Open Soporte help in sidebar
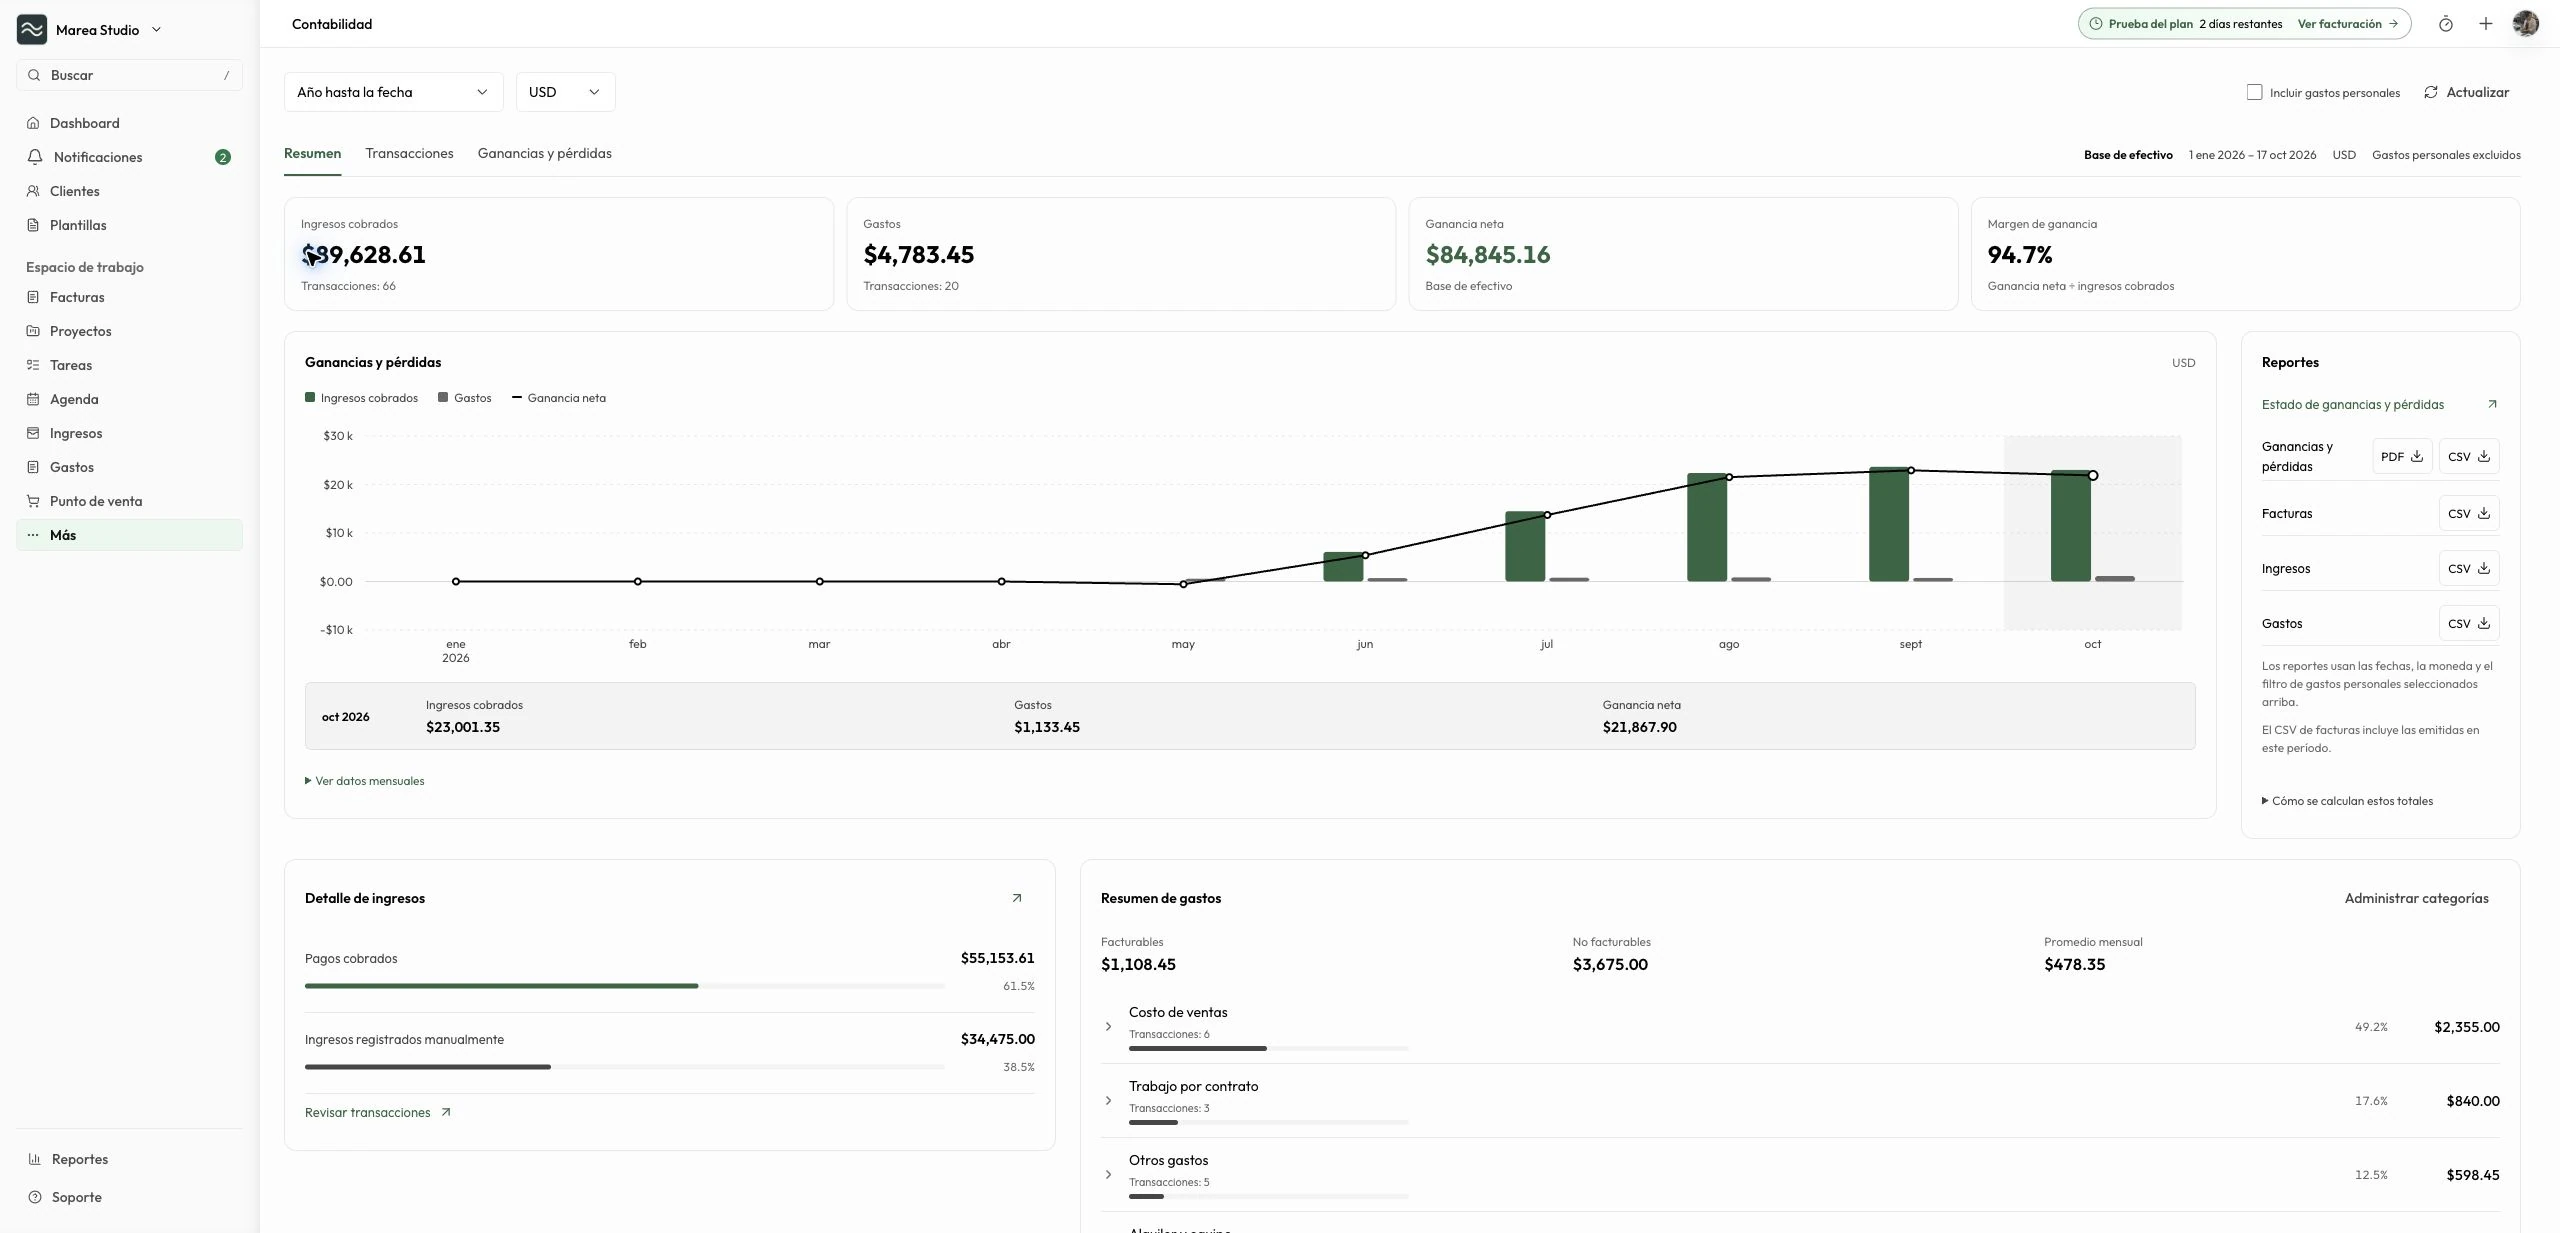This screenshot has width=2560, height=1233. tap(129, 1197)
